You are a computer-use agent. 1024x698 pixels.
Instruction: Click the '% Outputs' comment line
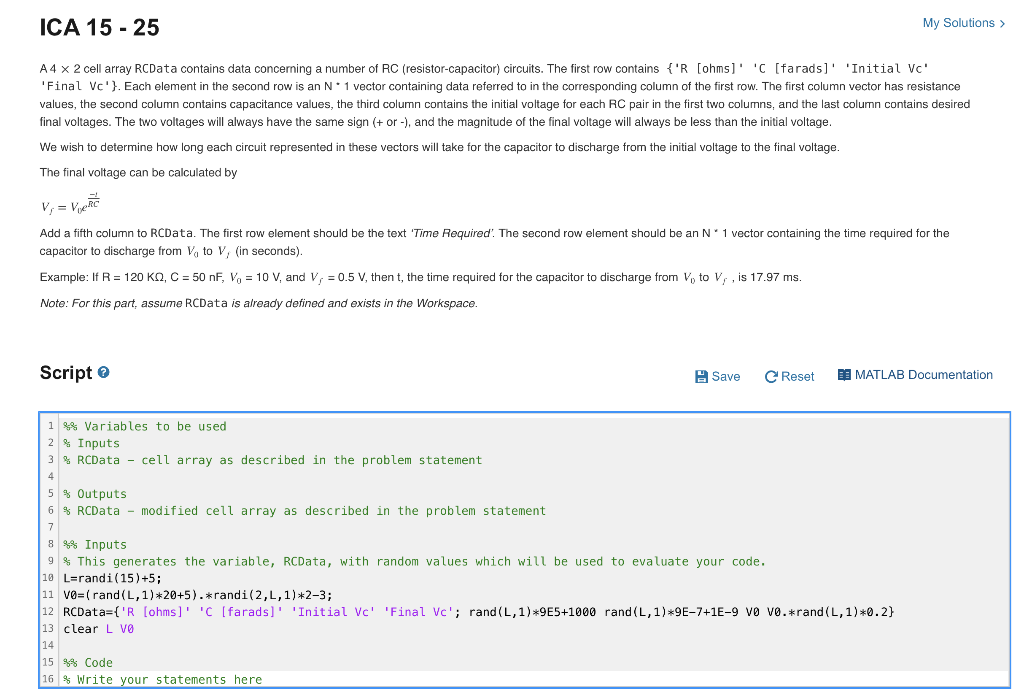click(x=95, y=494)
